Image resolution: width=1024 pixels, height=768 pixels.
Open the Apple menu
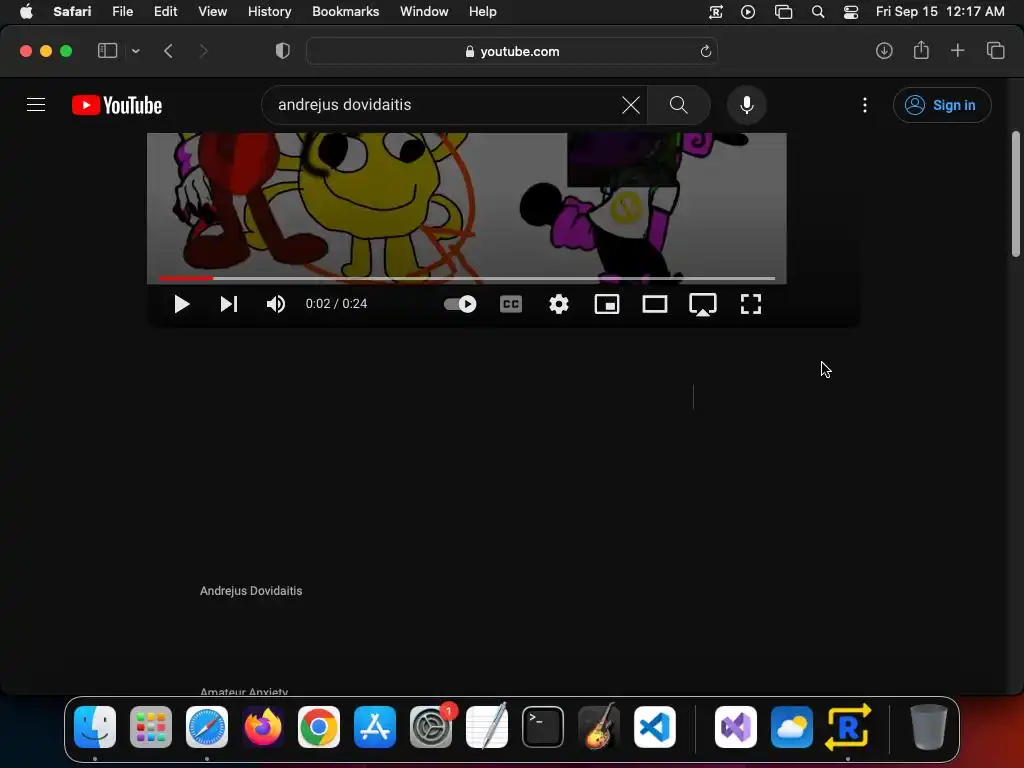tap(26, 11)
